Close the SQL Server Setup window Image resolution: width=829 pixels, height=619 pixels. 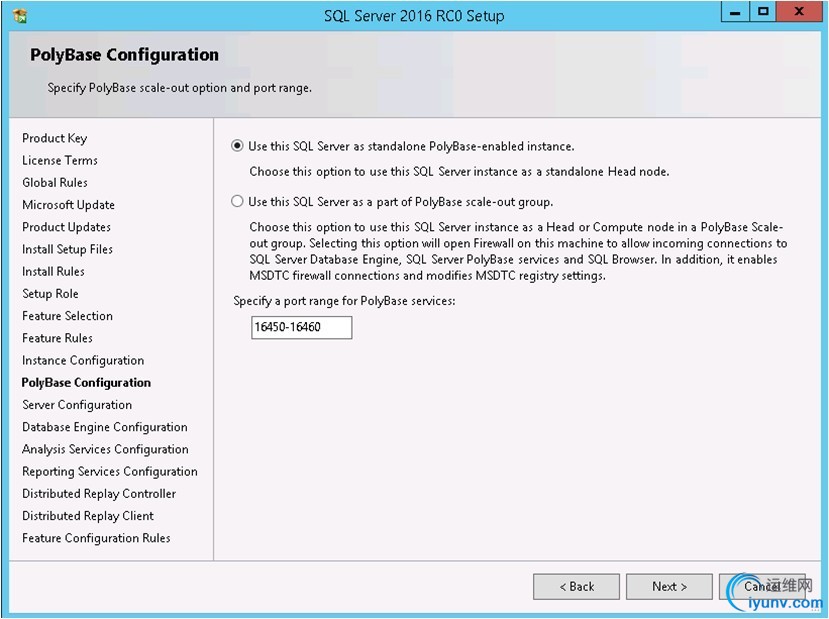pyautogui.click(x=799, y=12)
